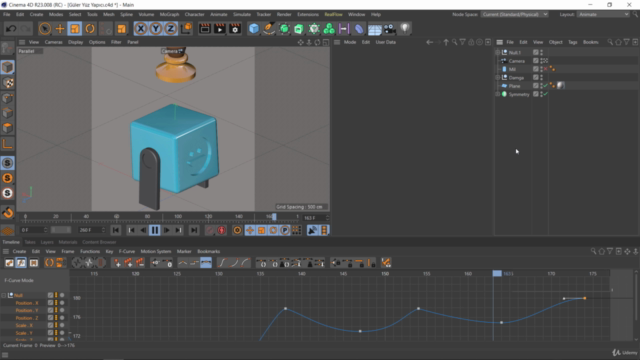This screenshot has height=360, width=640.
Task: Go to end of animation
Action: [x=194, y=230]
